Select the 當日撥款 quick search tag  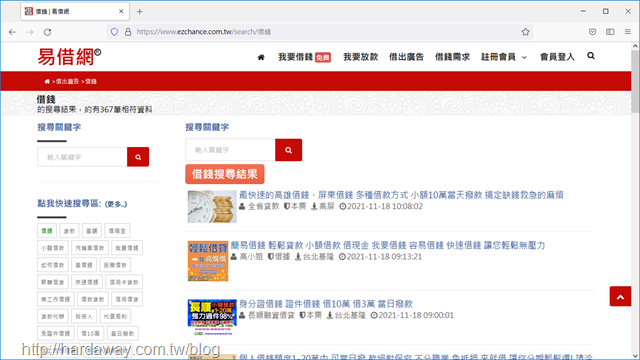click(x=122, y=333)
